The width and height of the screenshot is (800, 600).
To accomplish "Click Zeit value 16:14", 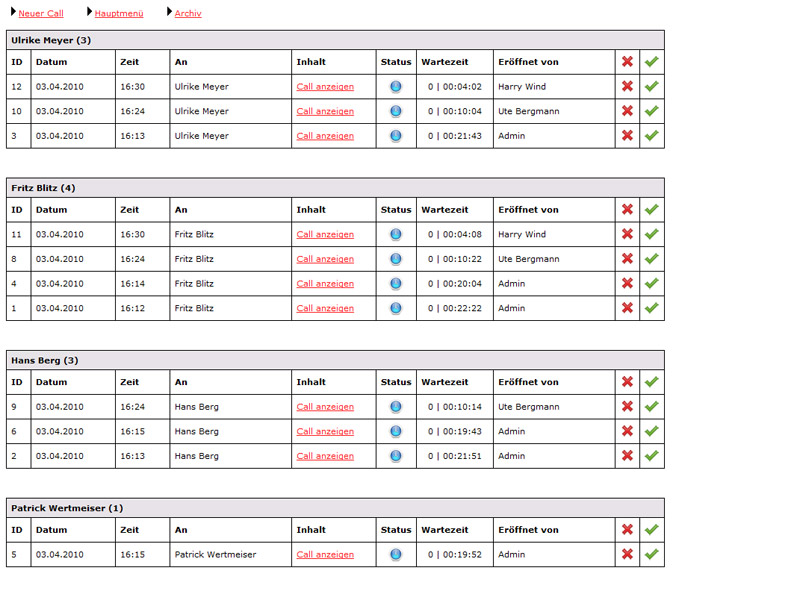I will [133, 284].
